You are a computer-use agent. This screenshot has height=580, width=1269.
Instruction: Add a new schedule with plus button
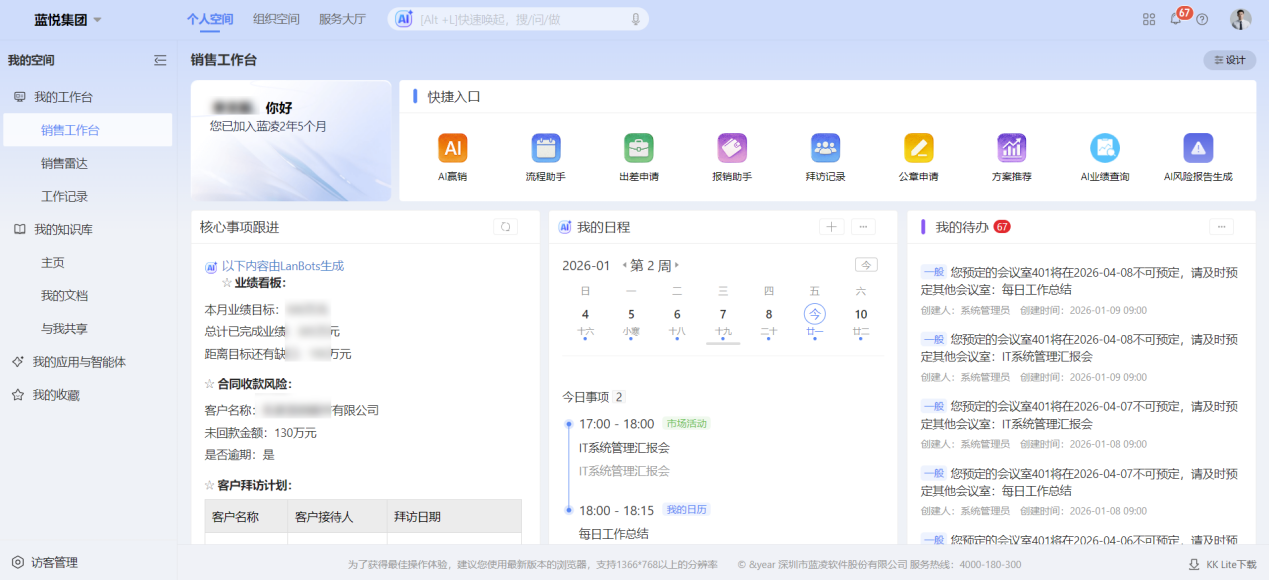tap(831, 227)
